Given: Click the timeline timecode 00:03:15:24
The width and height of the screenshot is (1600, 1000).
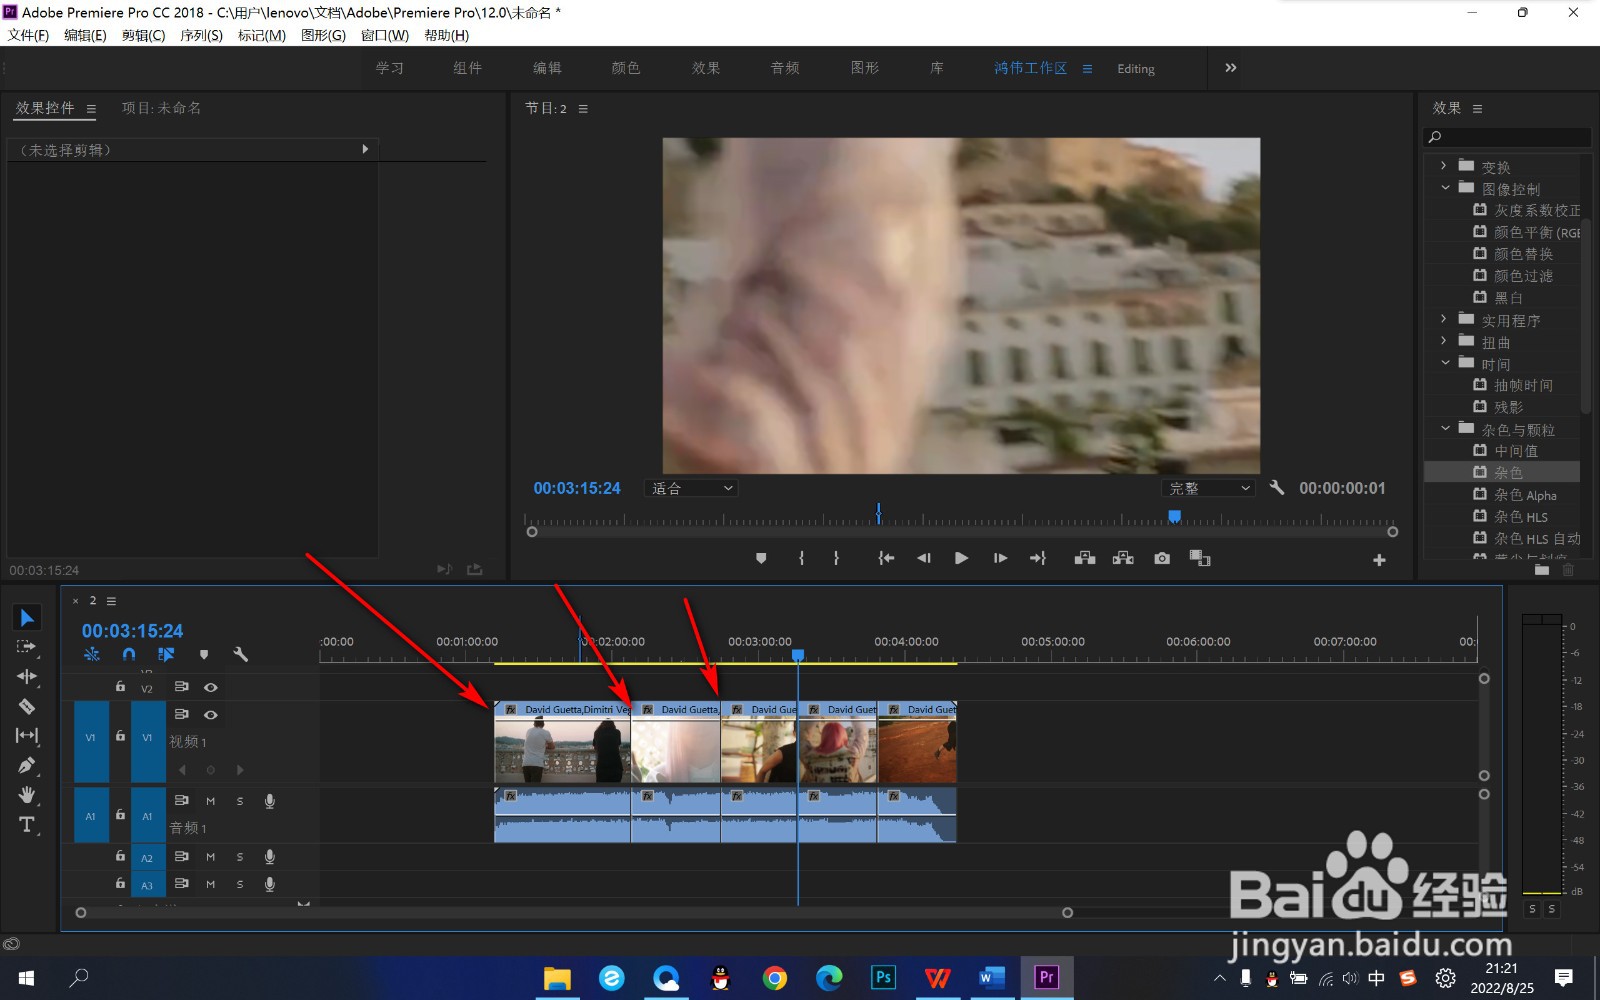Looking at the screenshot, I should [132, 631].
